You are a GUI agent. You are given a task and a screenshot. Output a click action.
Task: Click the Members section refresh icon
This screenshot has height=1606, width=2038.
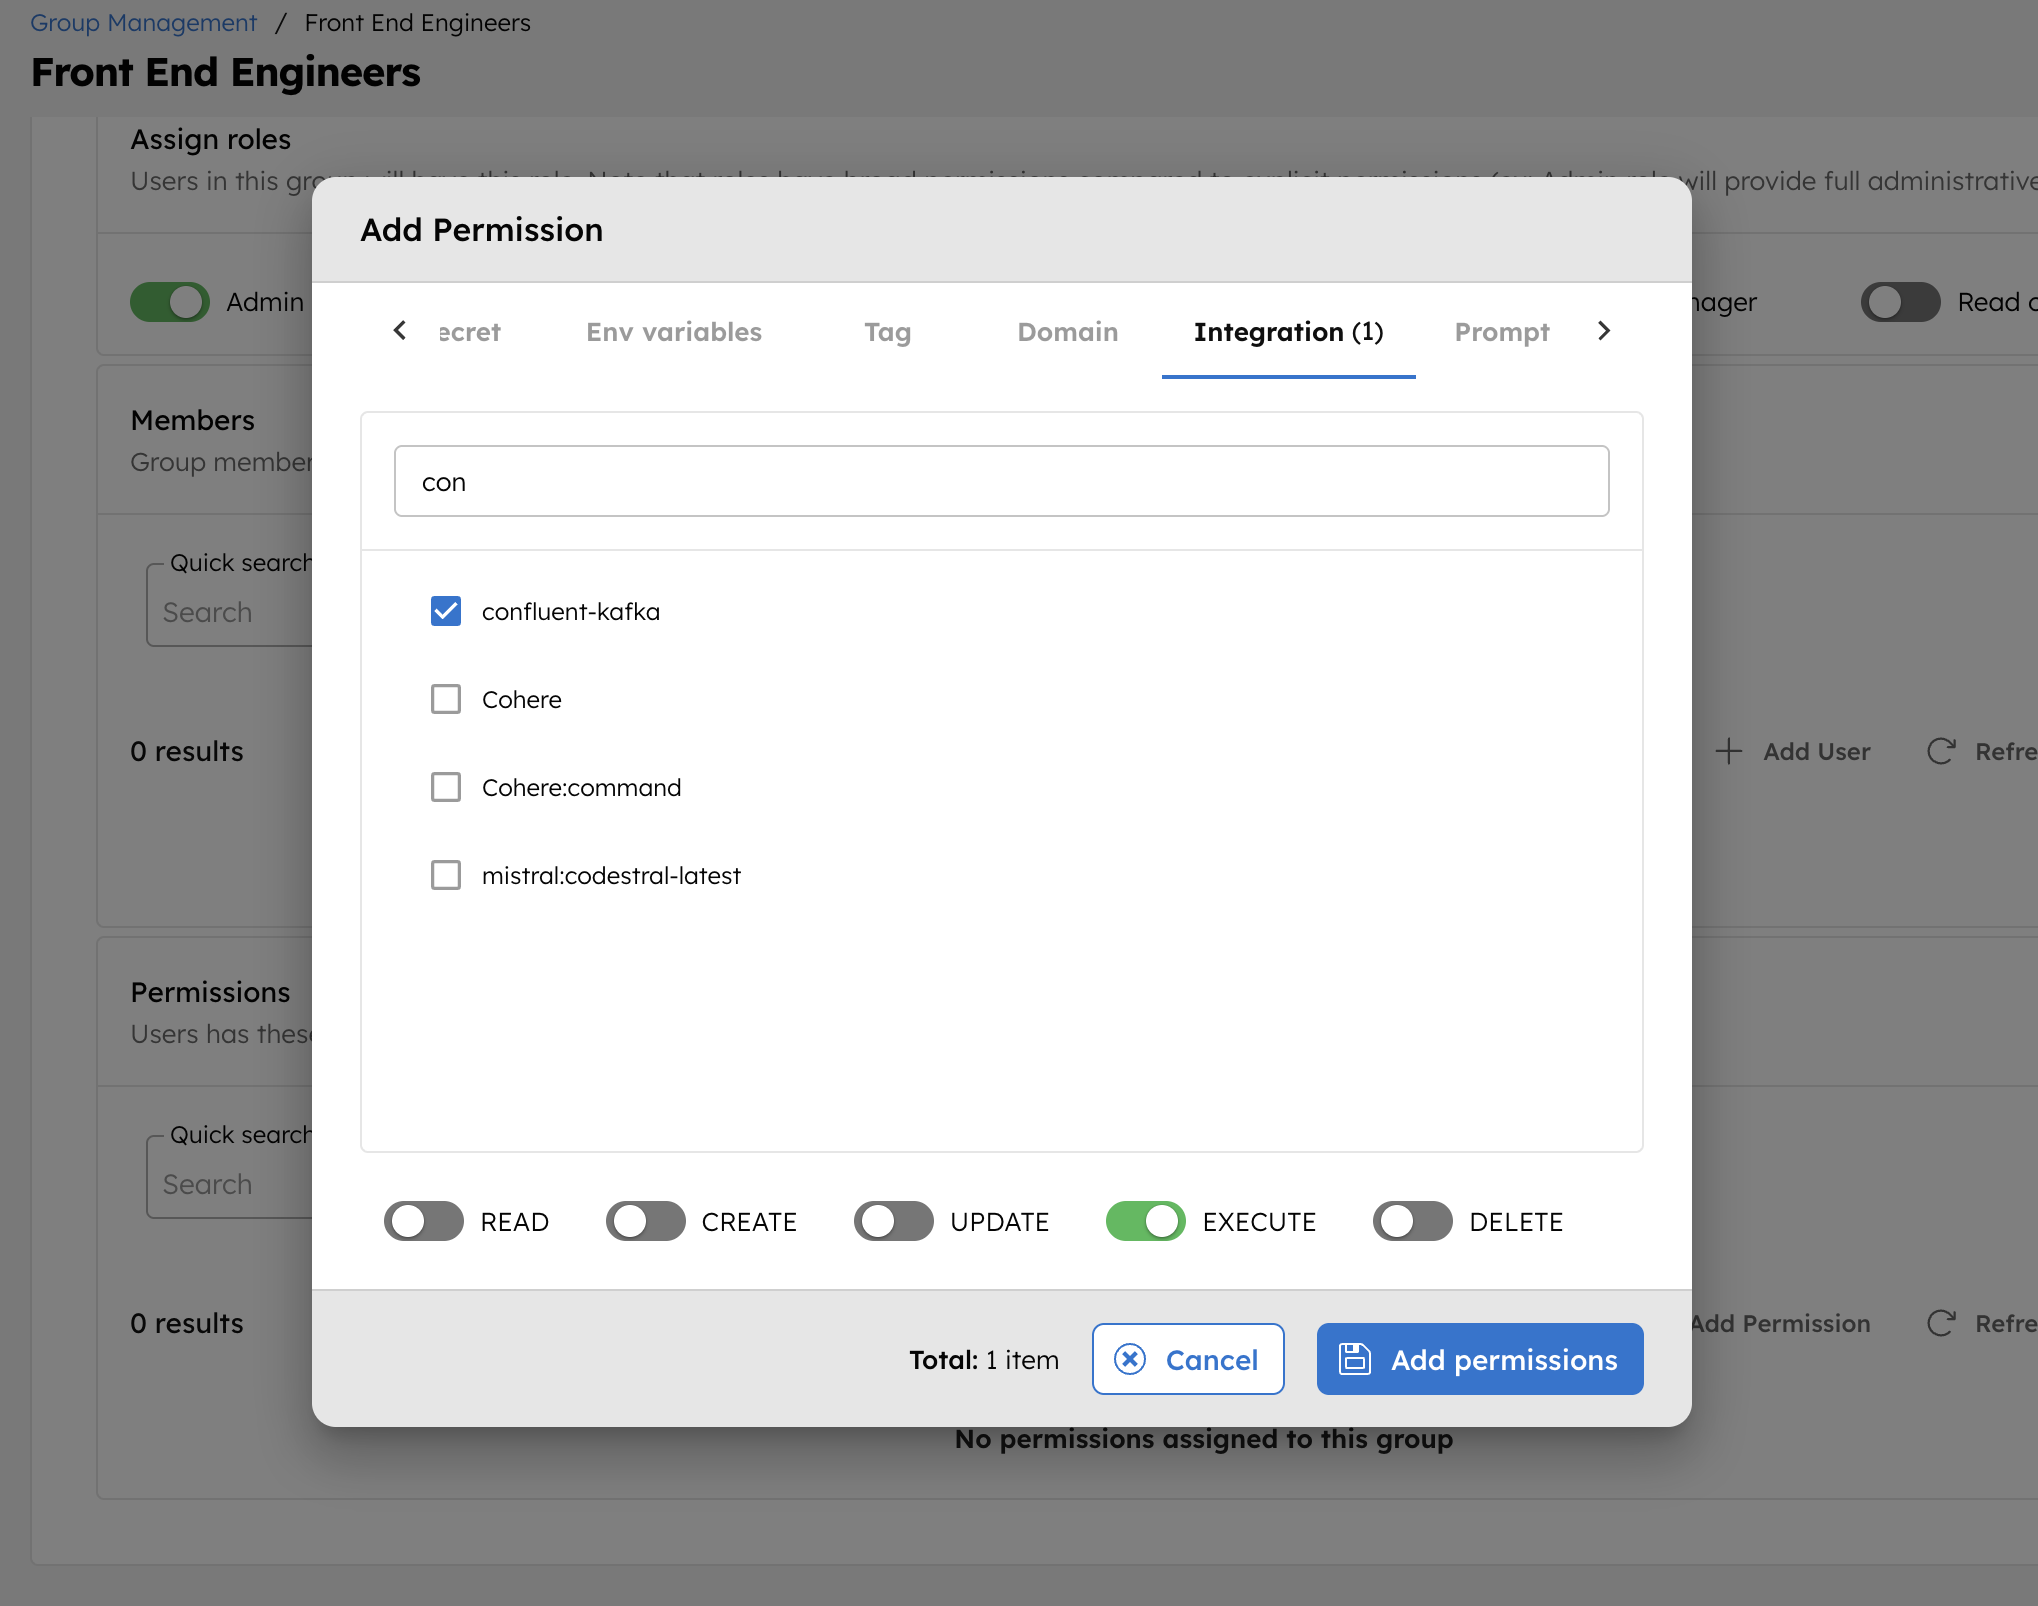point(1941,751)
